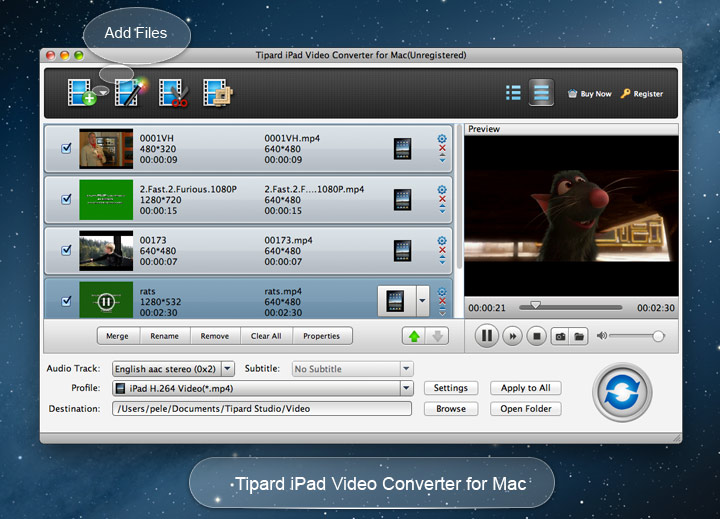
Task: Click the Rename button
Action: click(164, 336)
